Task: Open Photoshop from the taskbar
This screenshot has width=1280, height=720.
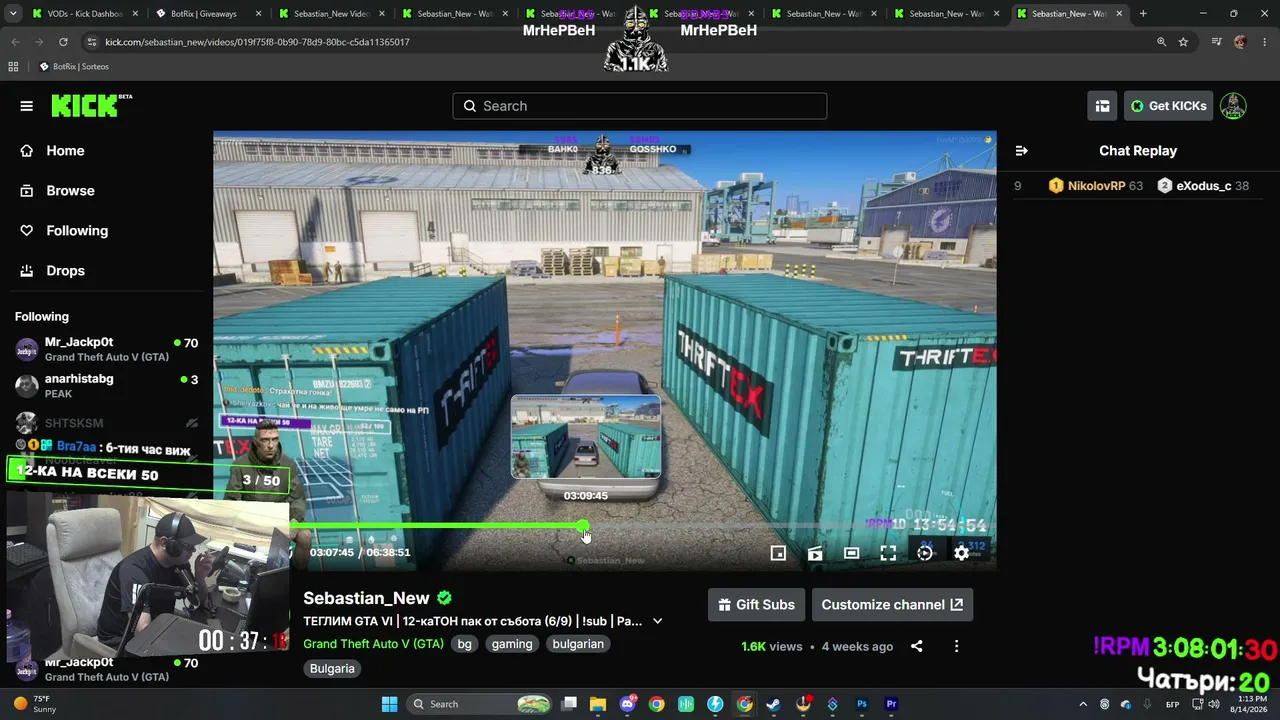Action: [x=862, y=704]
